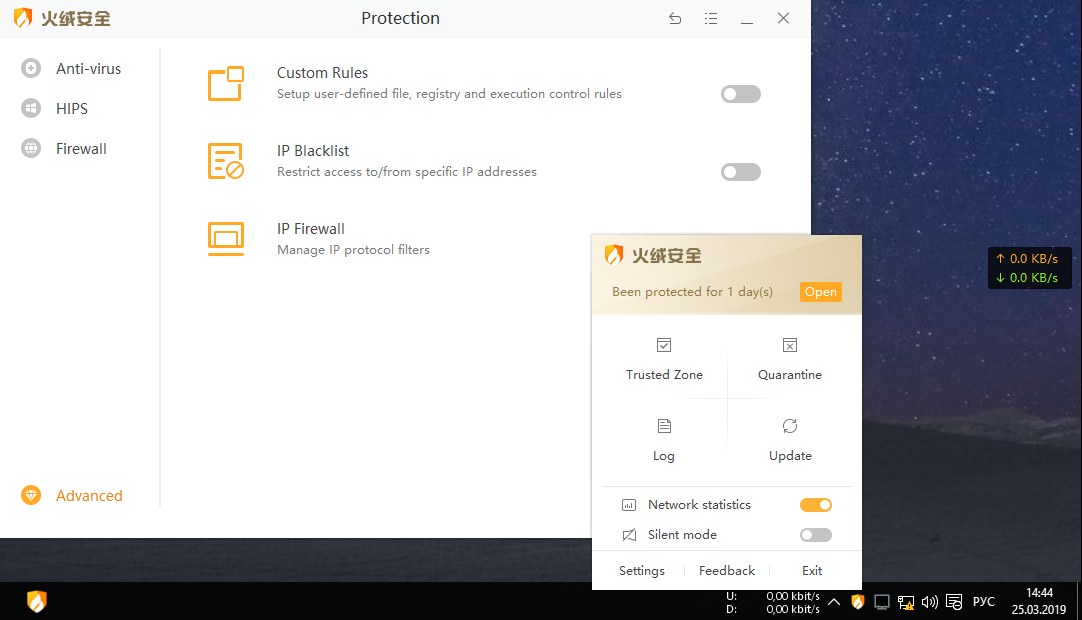Screen dimensions: 1082x620
Task: Click the Quarantine box icon
Action: 790,345
